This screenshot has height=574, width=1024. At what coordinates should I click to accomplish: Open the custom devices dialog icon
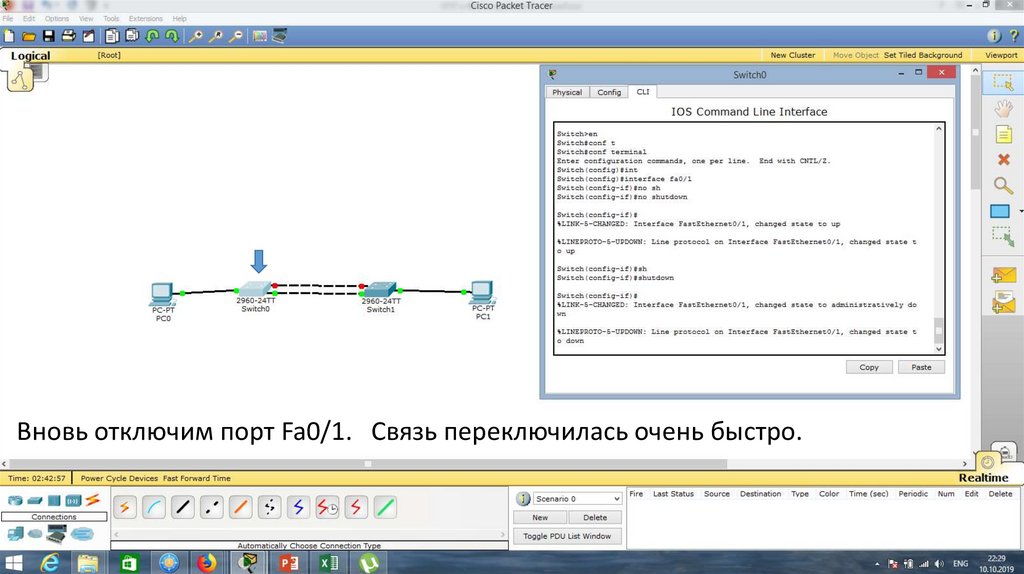[280, 36]
